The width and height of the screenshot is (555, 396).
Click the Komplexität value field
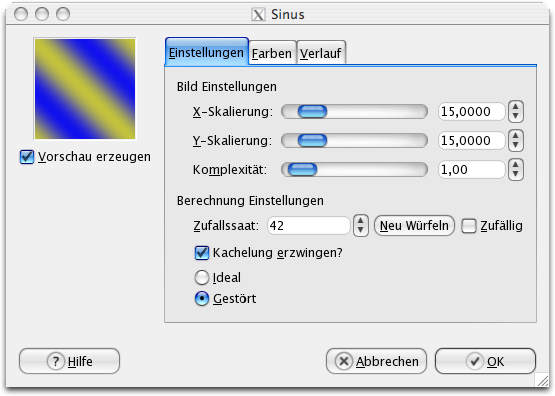[x=471, y=170]
